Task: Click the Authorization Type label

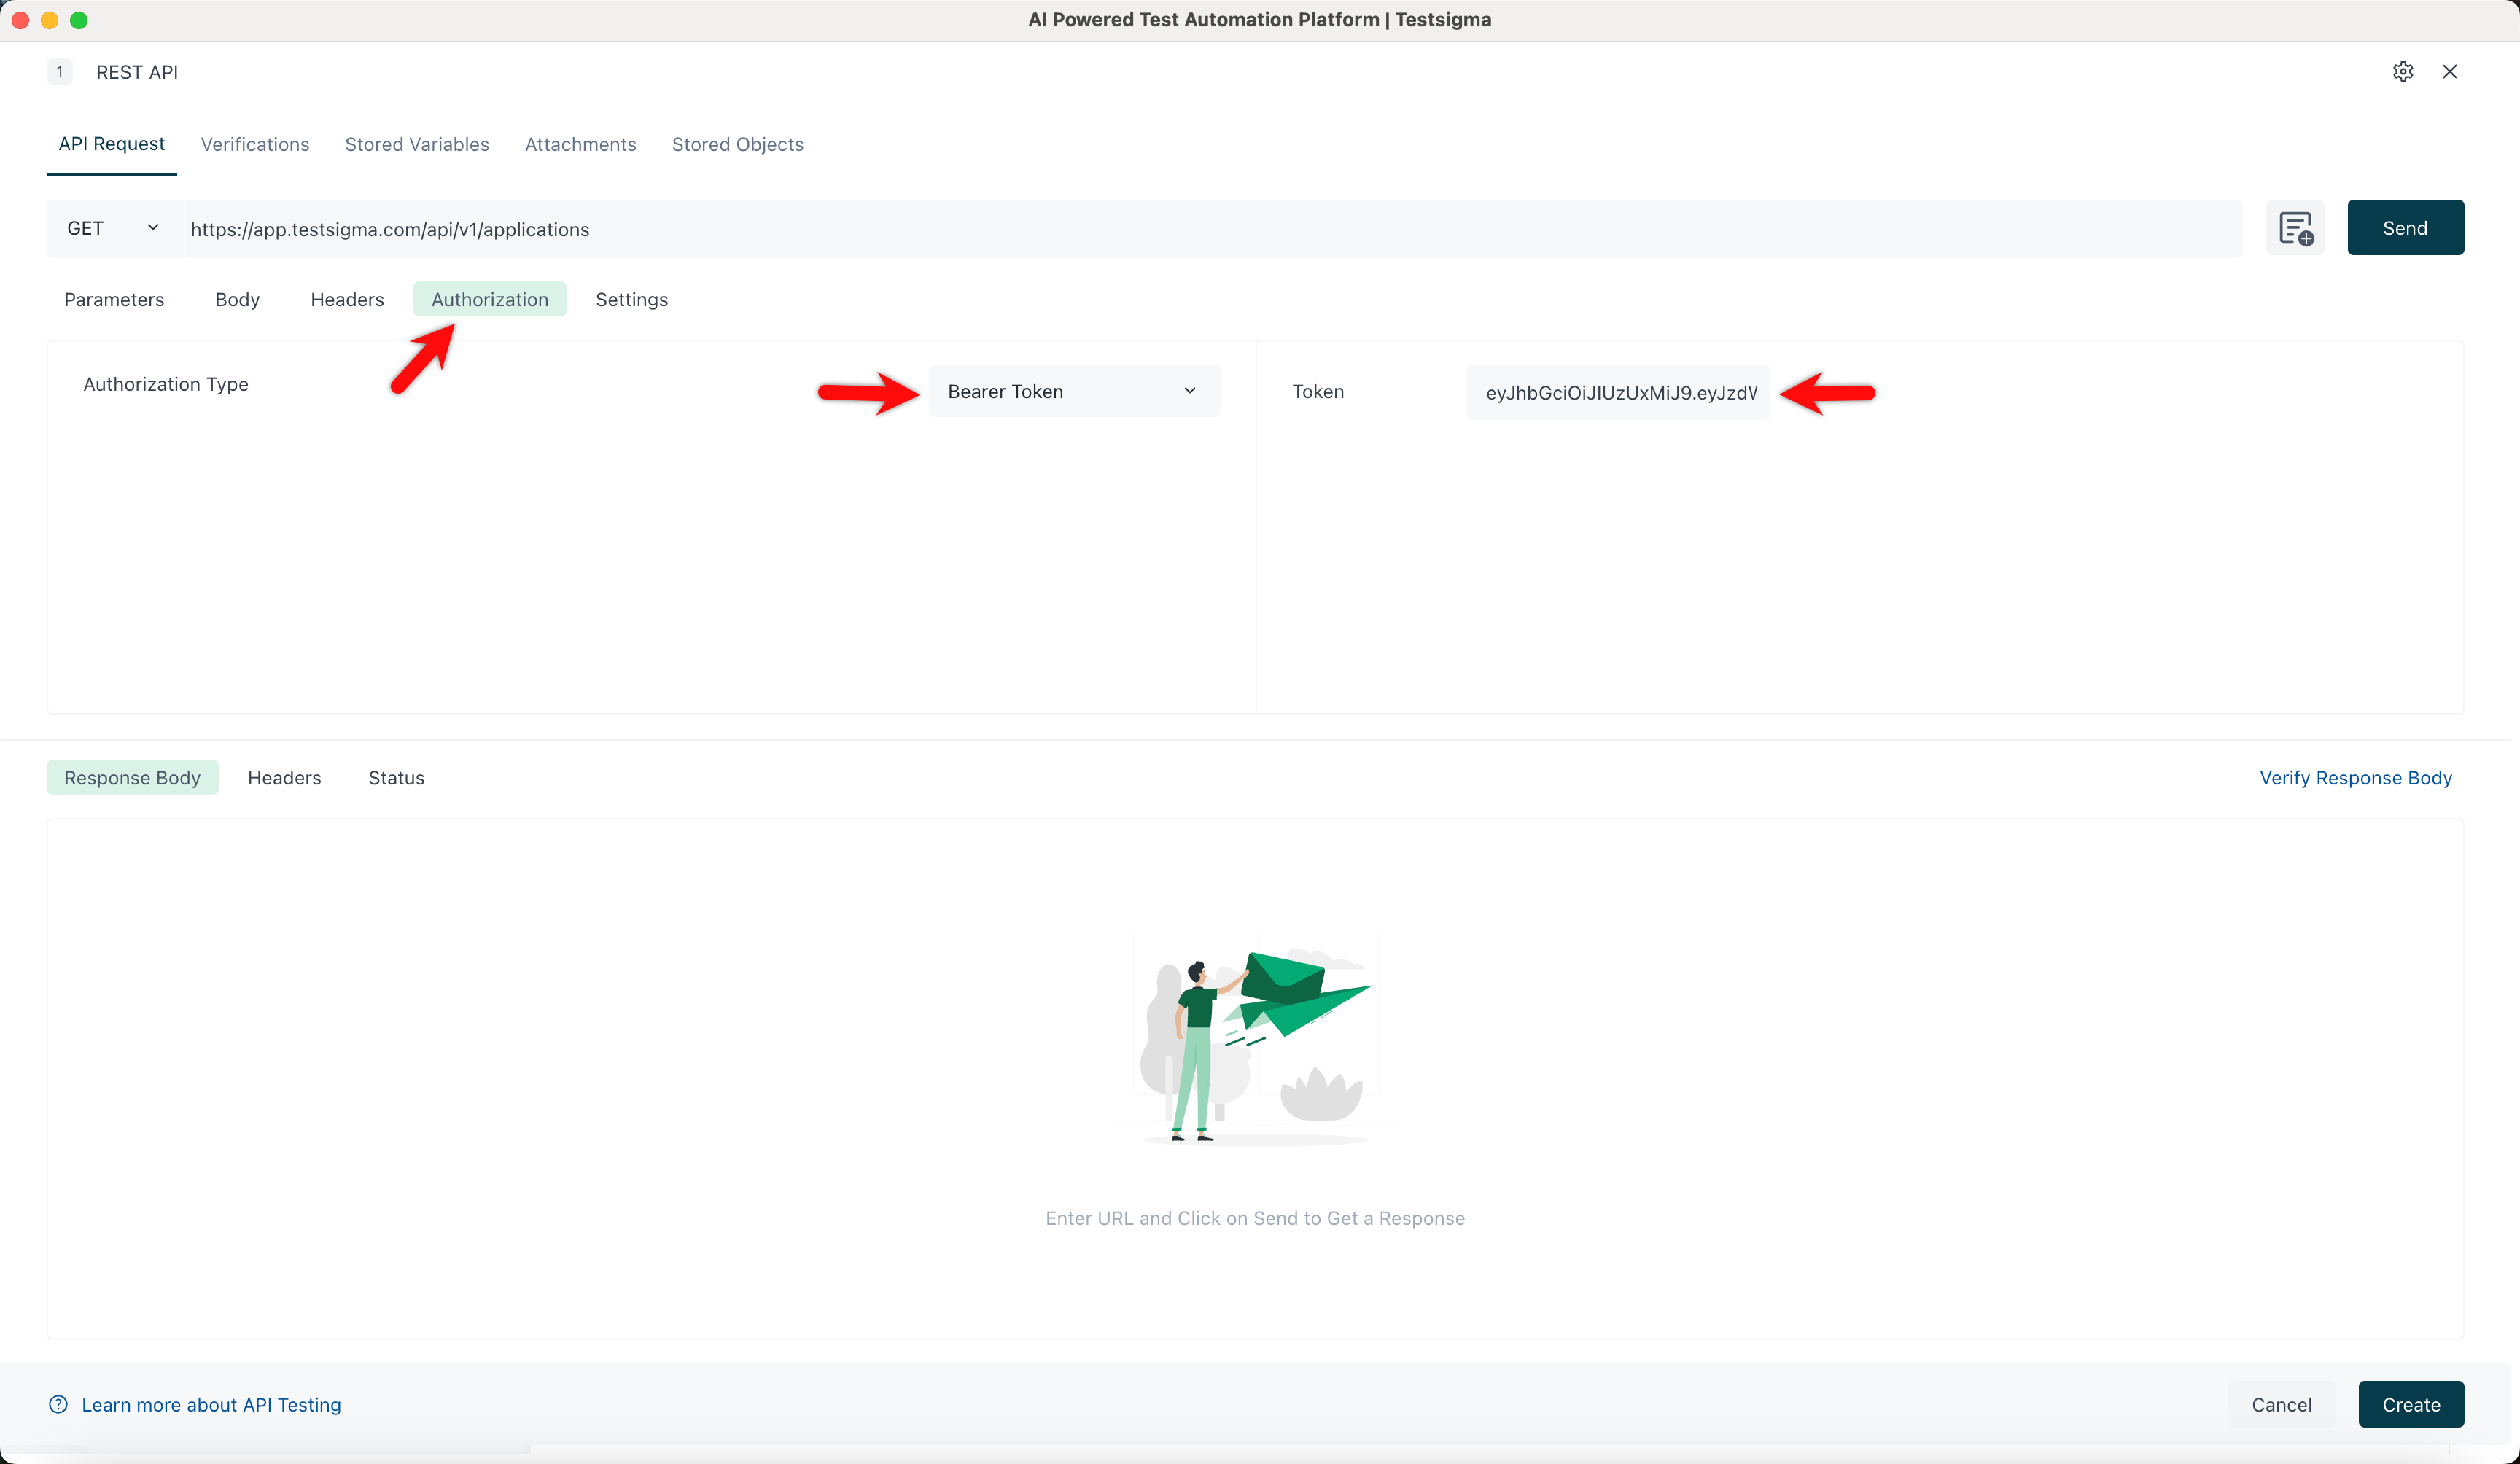Action: [x=166, y=384]
